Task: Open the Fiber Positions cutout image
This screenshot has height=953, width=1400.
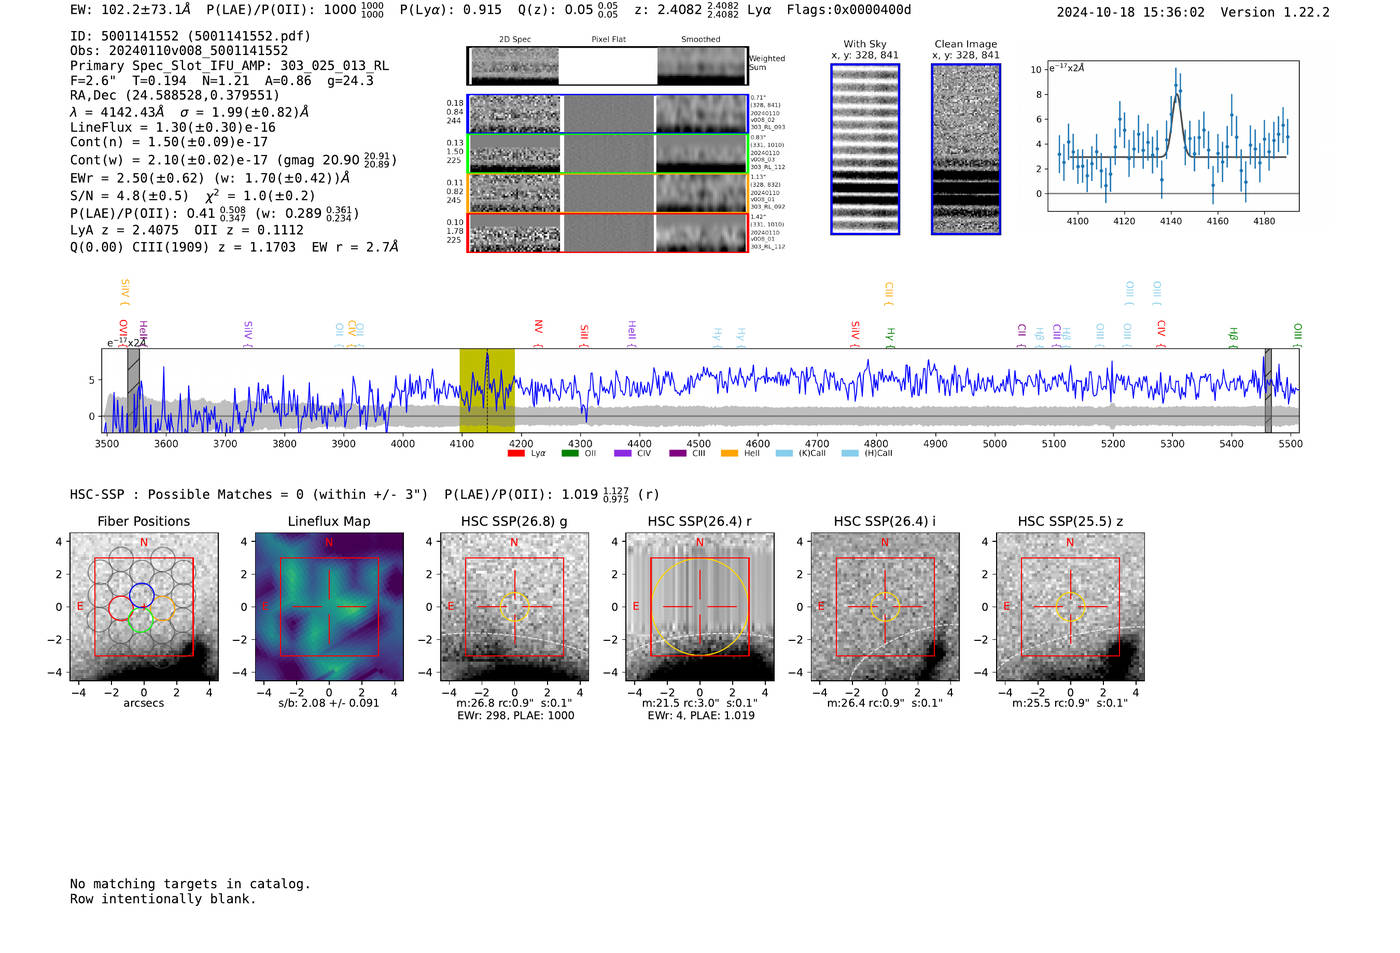Action: pos(144,607)
